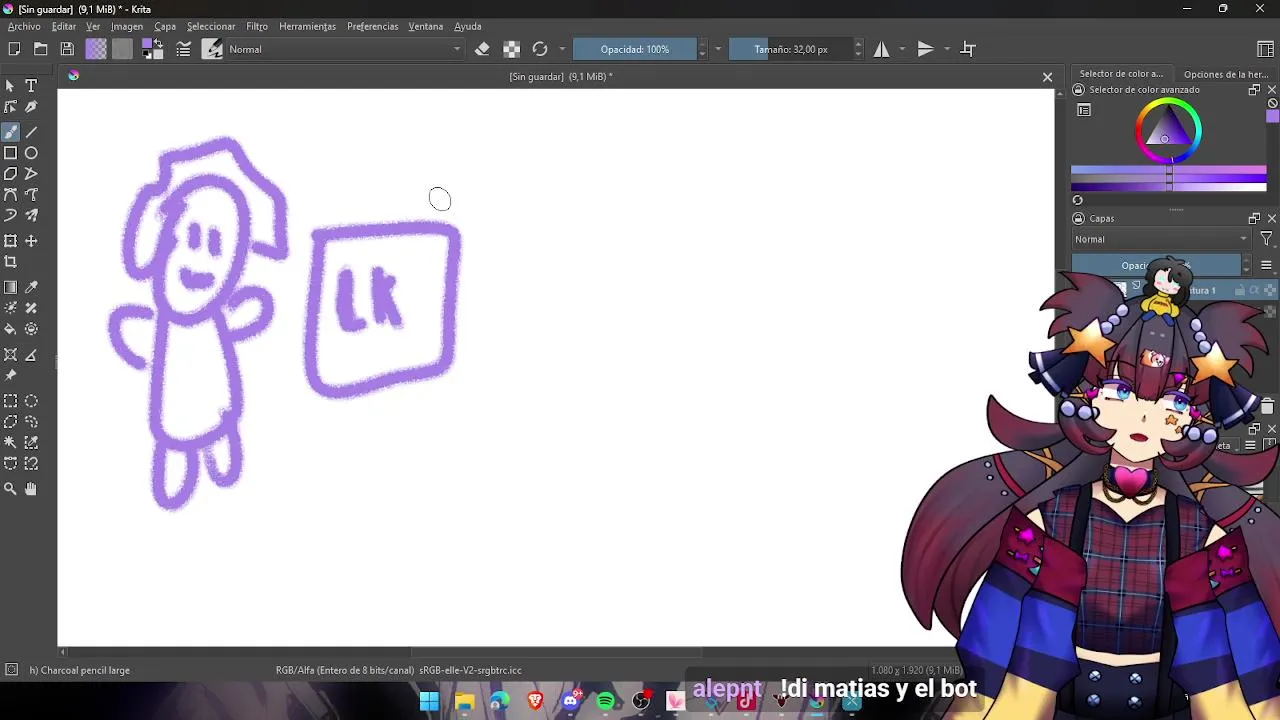The width and height of the screenshot is (1280, 720).
Task: Open the Filtro menu
Action: click(257, 26)
